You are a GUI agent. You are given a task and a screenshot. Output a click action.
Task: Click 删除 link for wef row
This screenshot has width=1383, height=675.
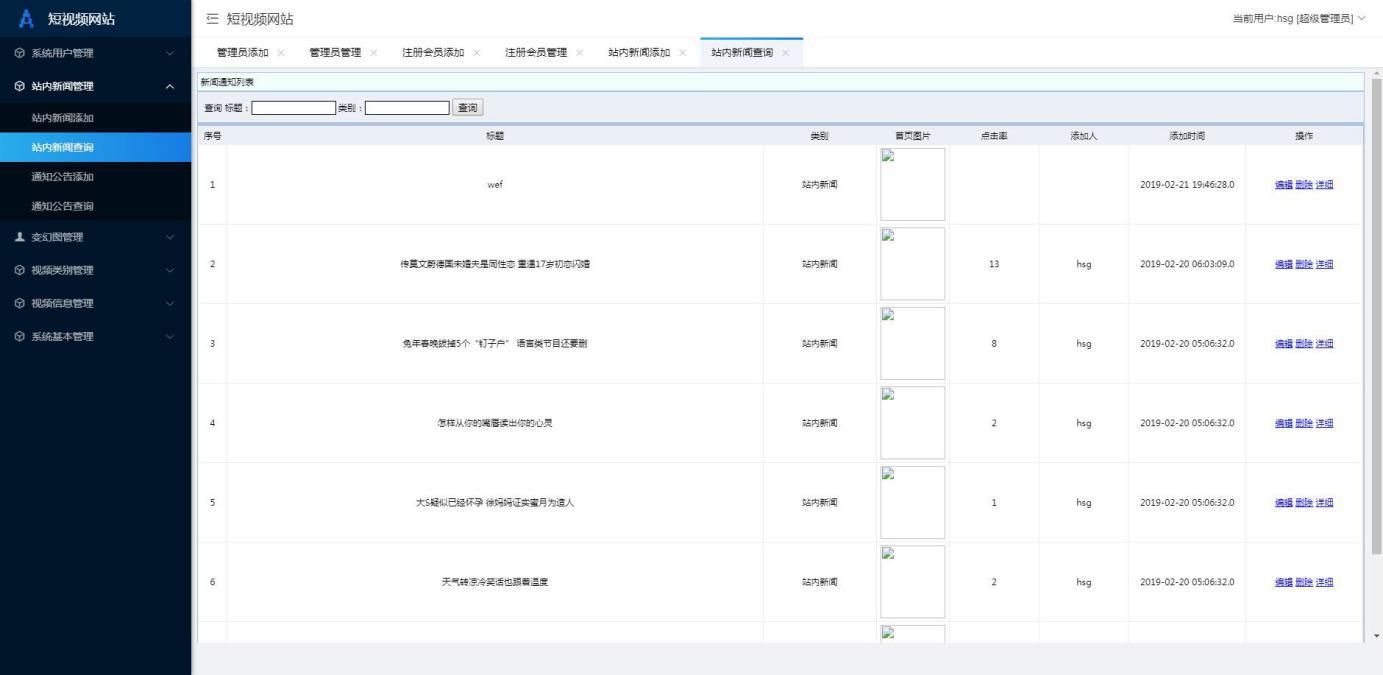pos(1303,185)
